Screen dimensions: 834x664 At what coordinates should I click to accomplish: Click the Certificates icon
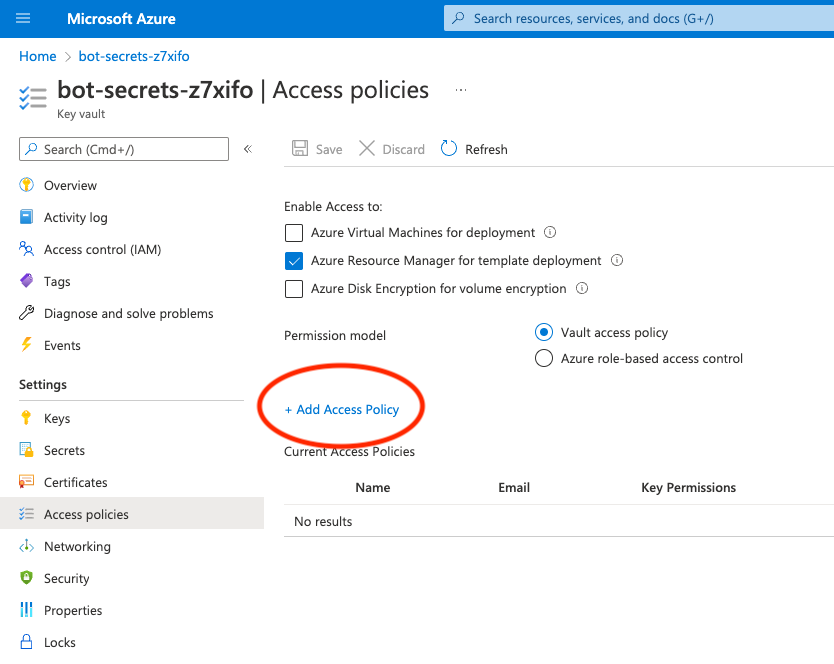[26, 482]
